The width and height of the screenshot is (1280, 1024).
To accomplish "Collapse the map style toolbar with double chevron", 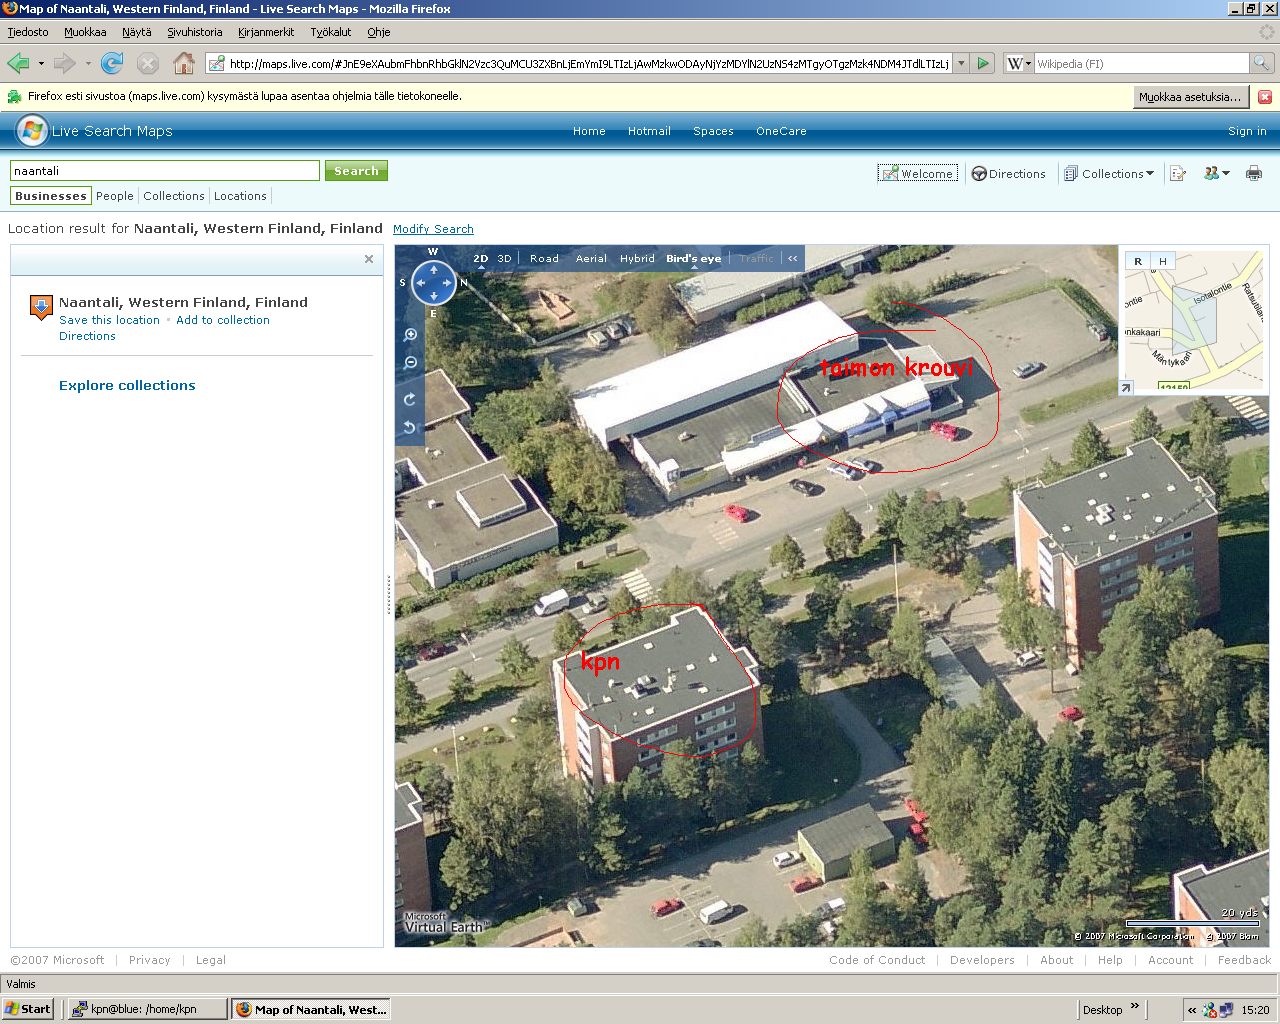I will (793, 258).
